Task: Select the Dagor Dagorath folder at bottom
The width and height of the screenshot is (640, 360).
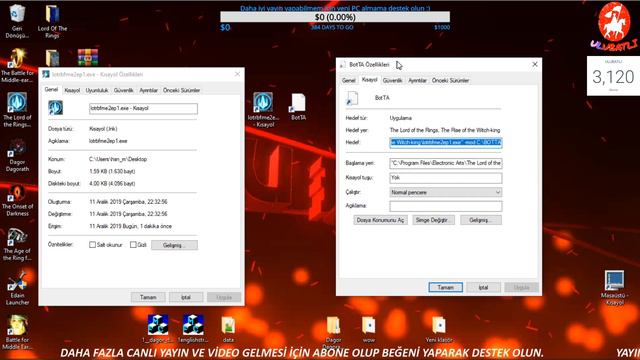Action: [333, 330]
